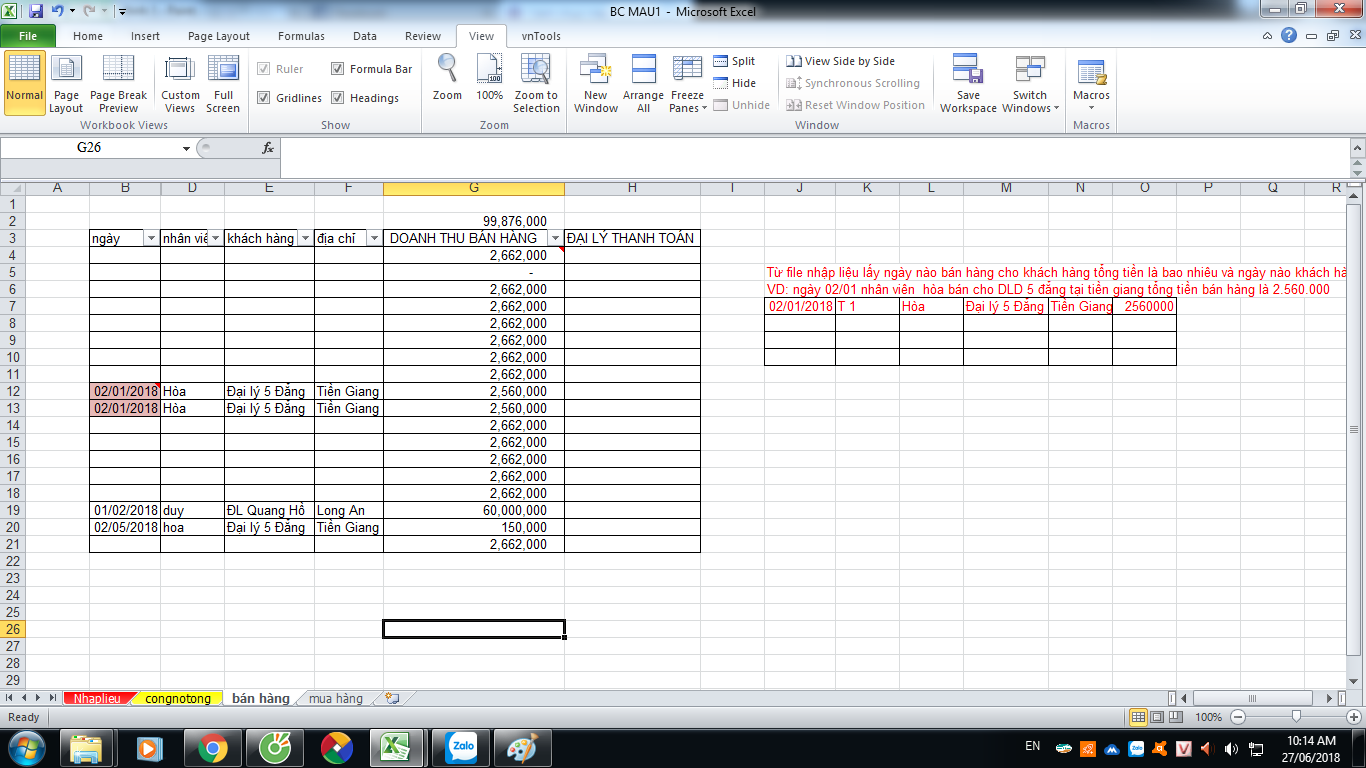This screenshot has width=1366, height=768.
Task: Adjust the zoom slider in status bar
Action: pos(1296,717)
